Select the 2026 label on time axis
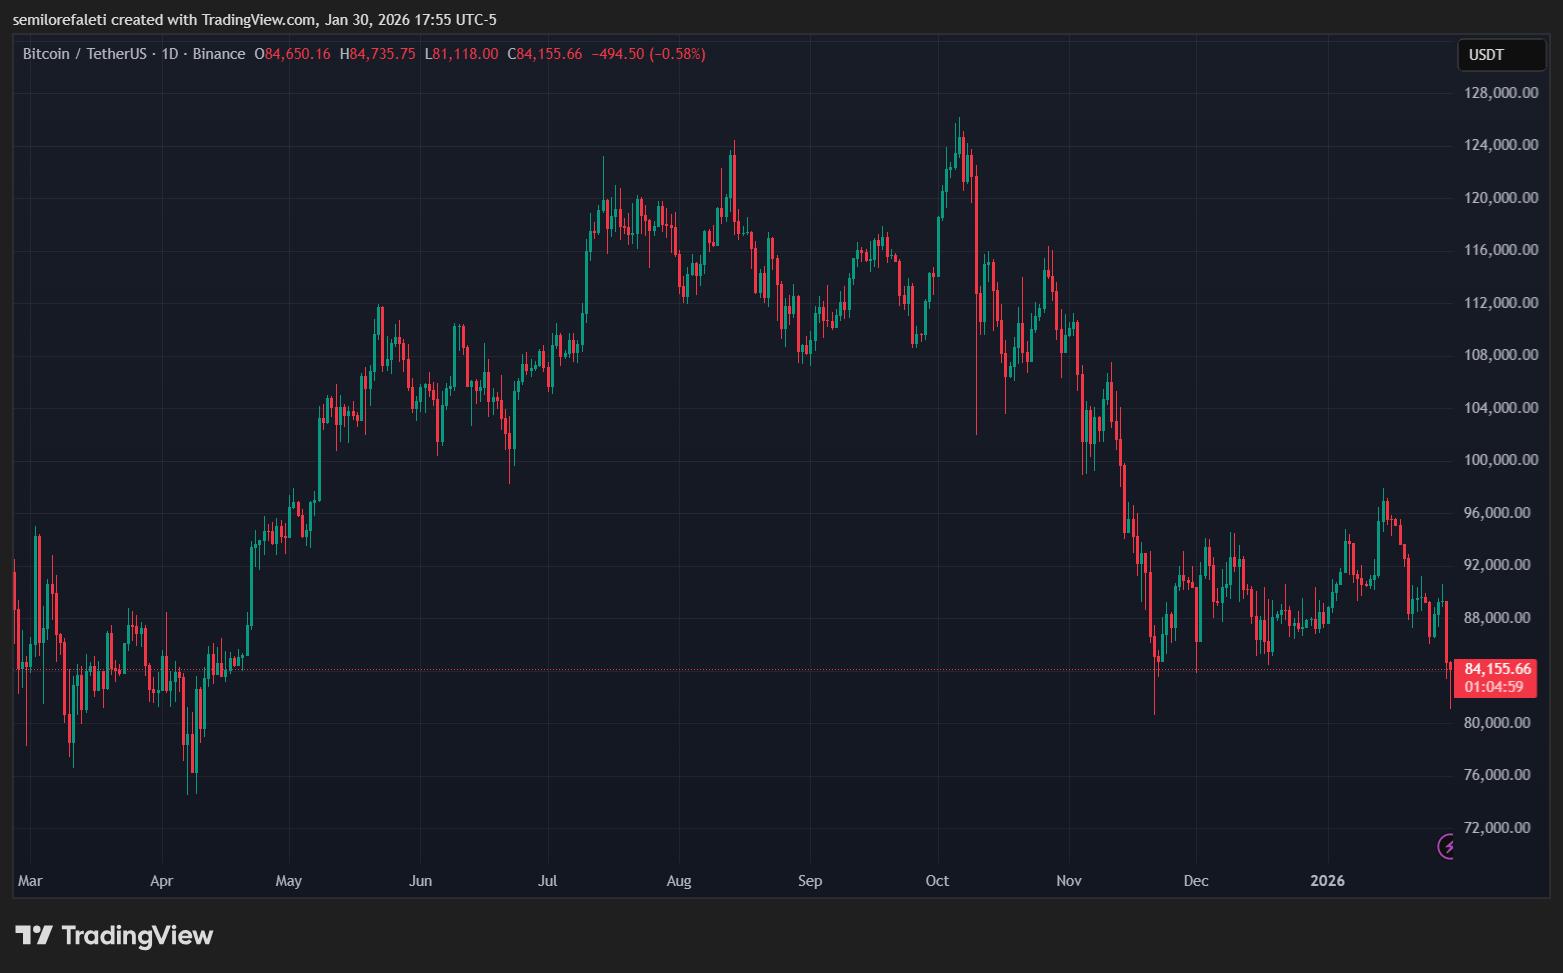 1327,881
